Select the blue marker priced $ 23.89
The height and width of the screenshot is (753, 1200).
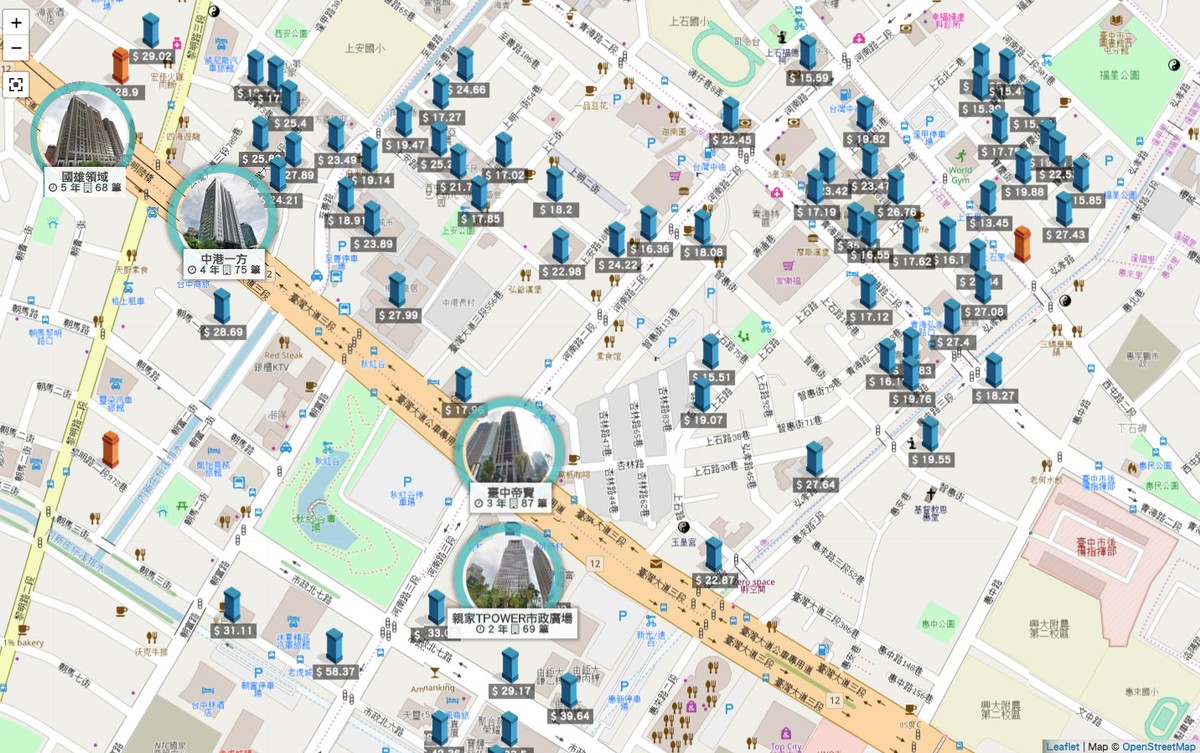click(371, 218)
